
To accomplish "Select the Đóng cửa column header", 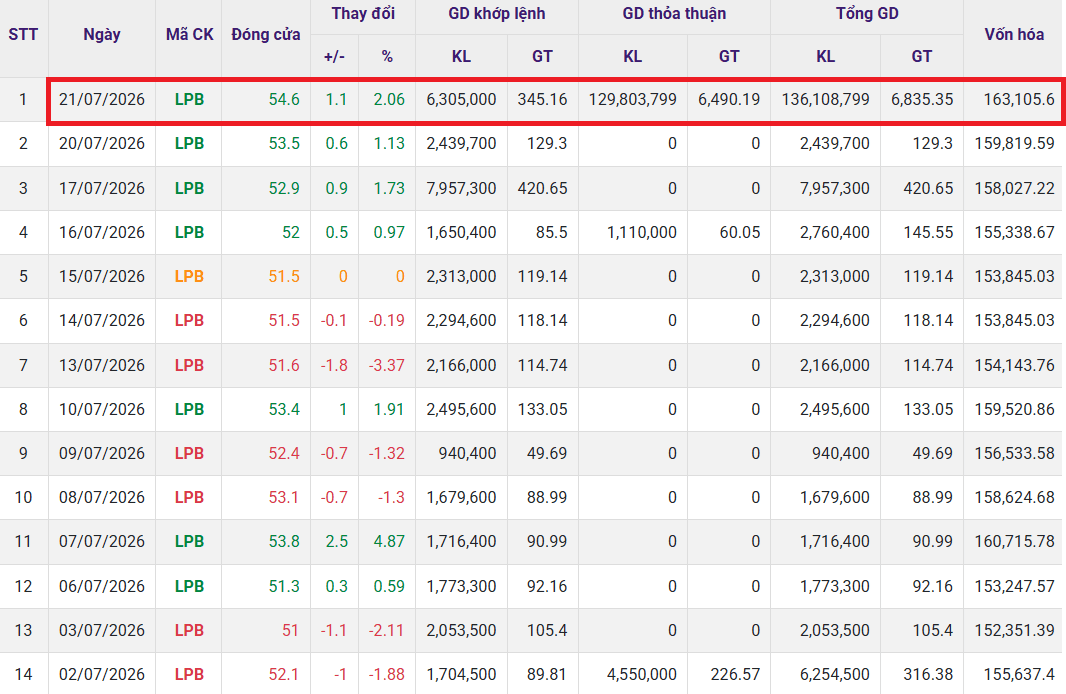I will coord(266,35).
